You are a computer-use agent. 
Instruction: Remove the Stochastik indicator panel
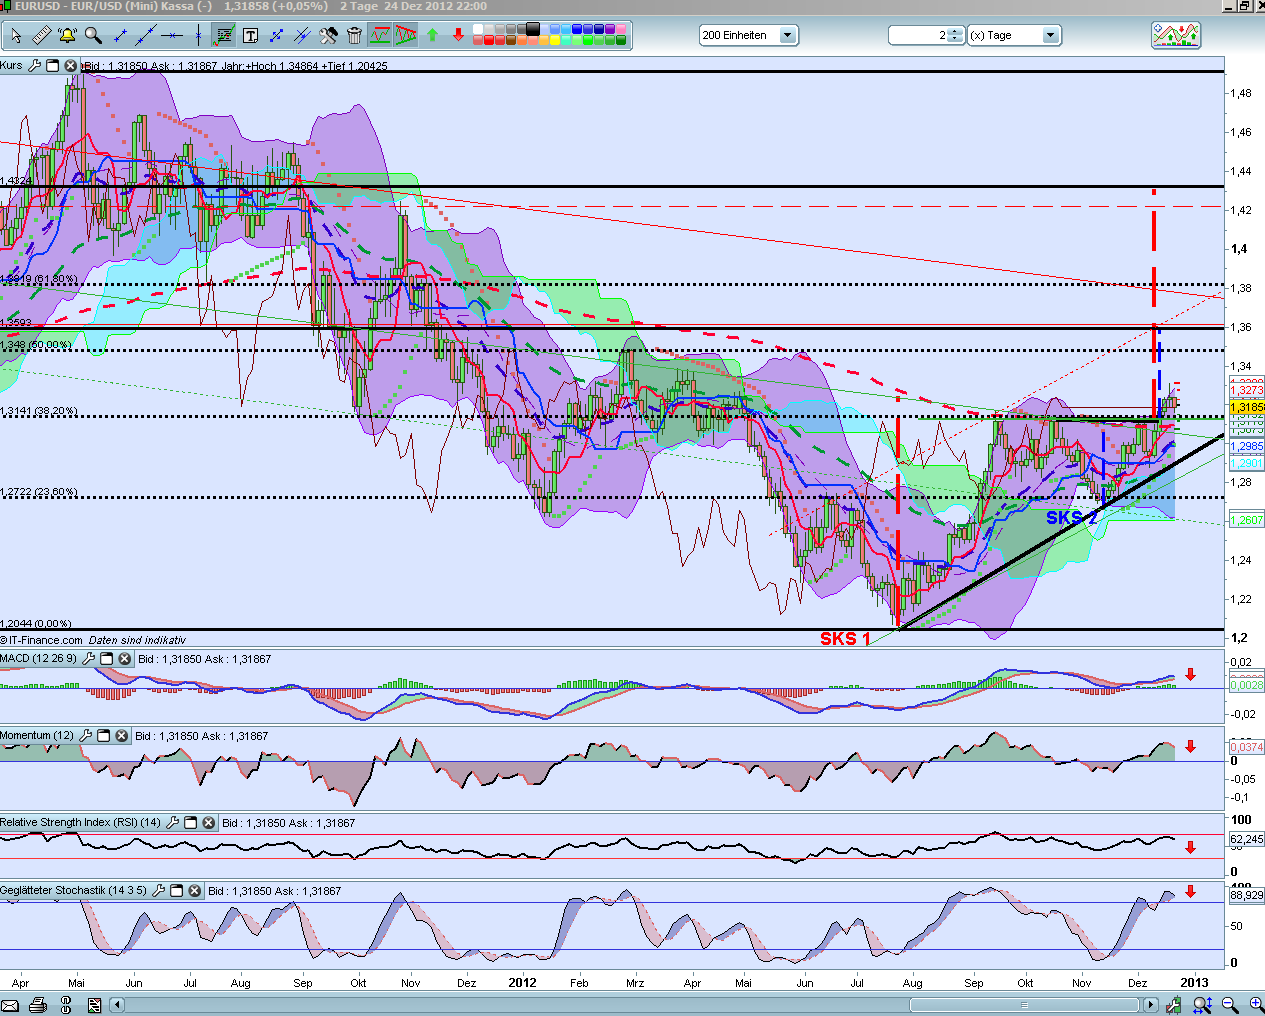(195, 890)
